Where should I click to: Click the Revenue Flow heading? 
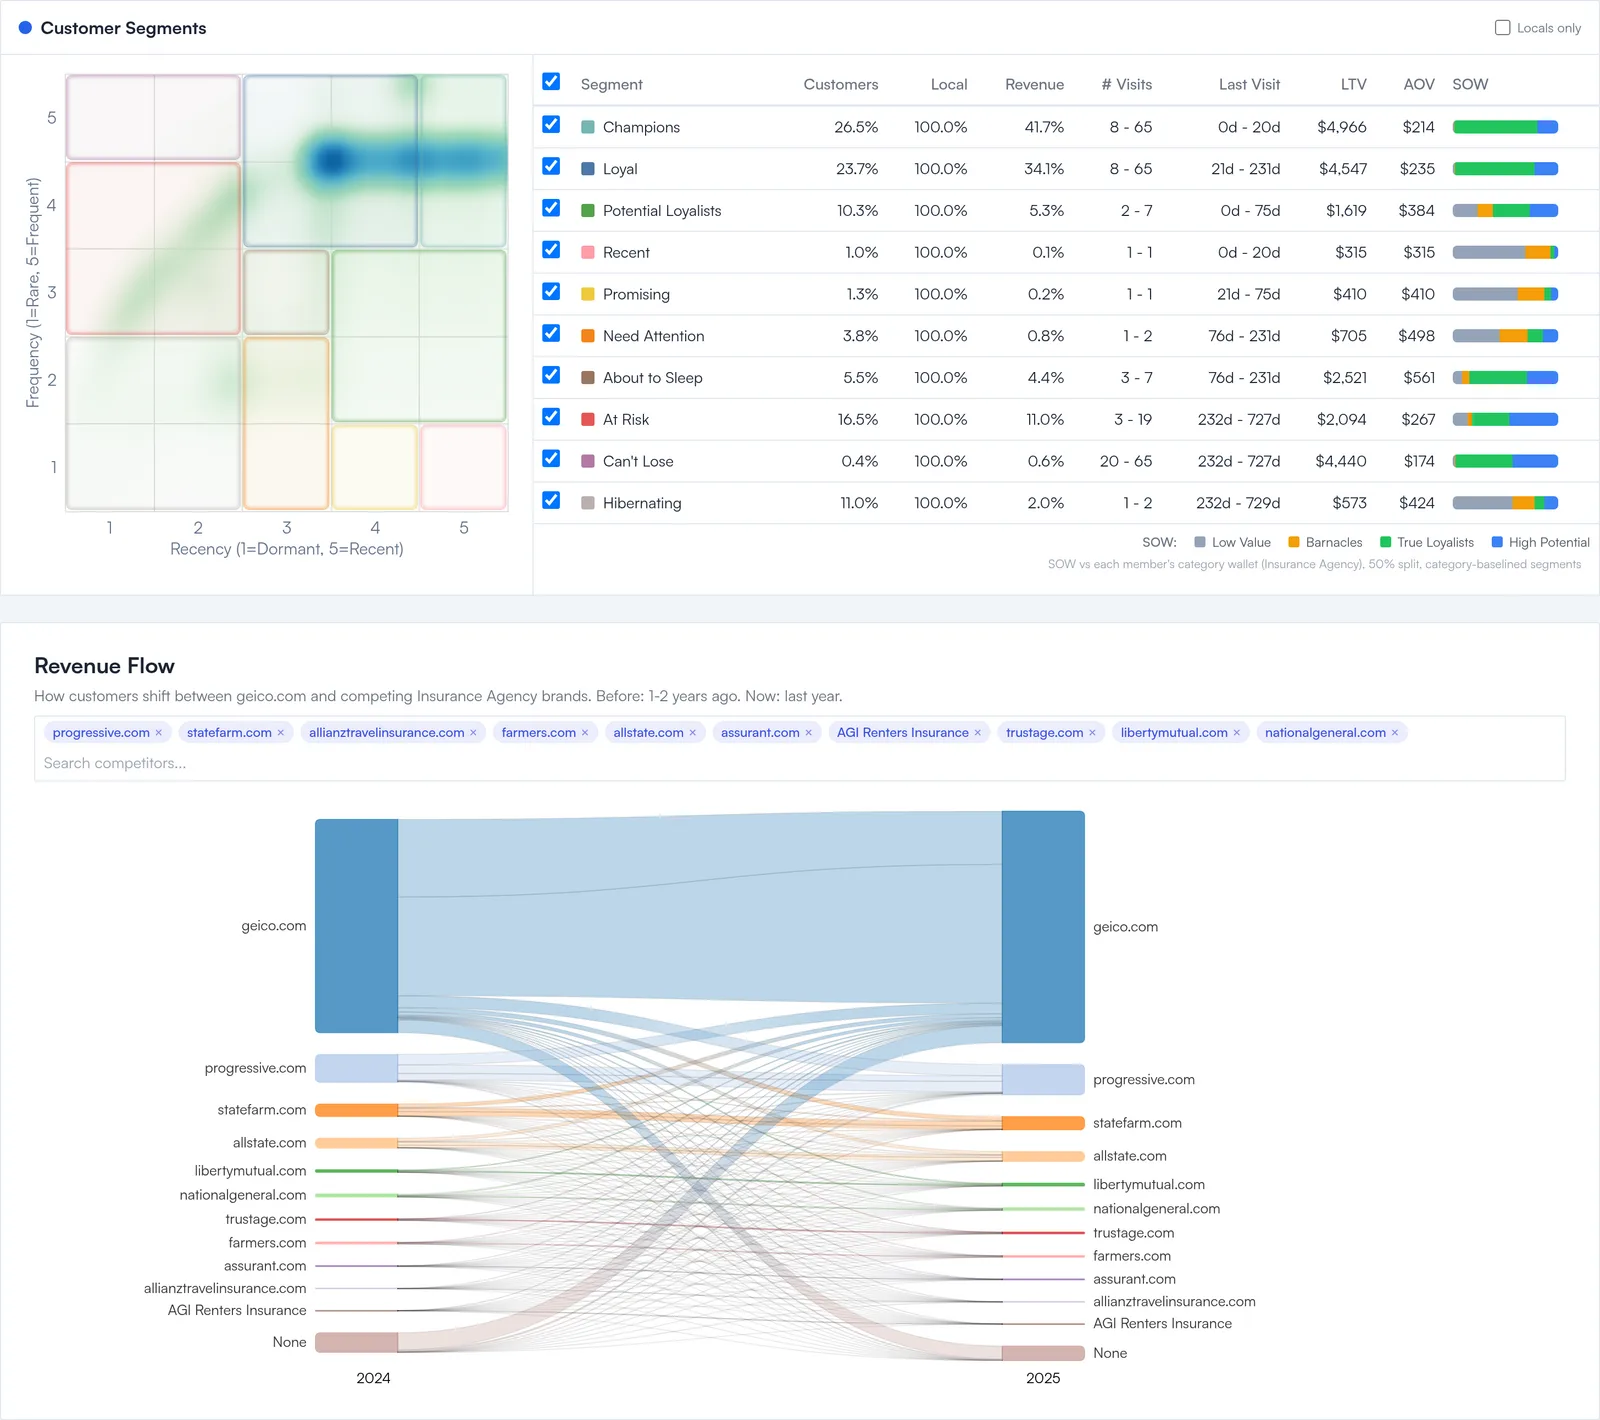[104, 666]
